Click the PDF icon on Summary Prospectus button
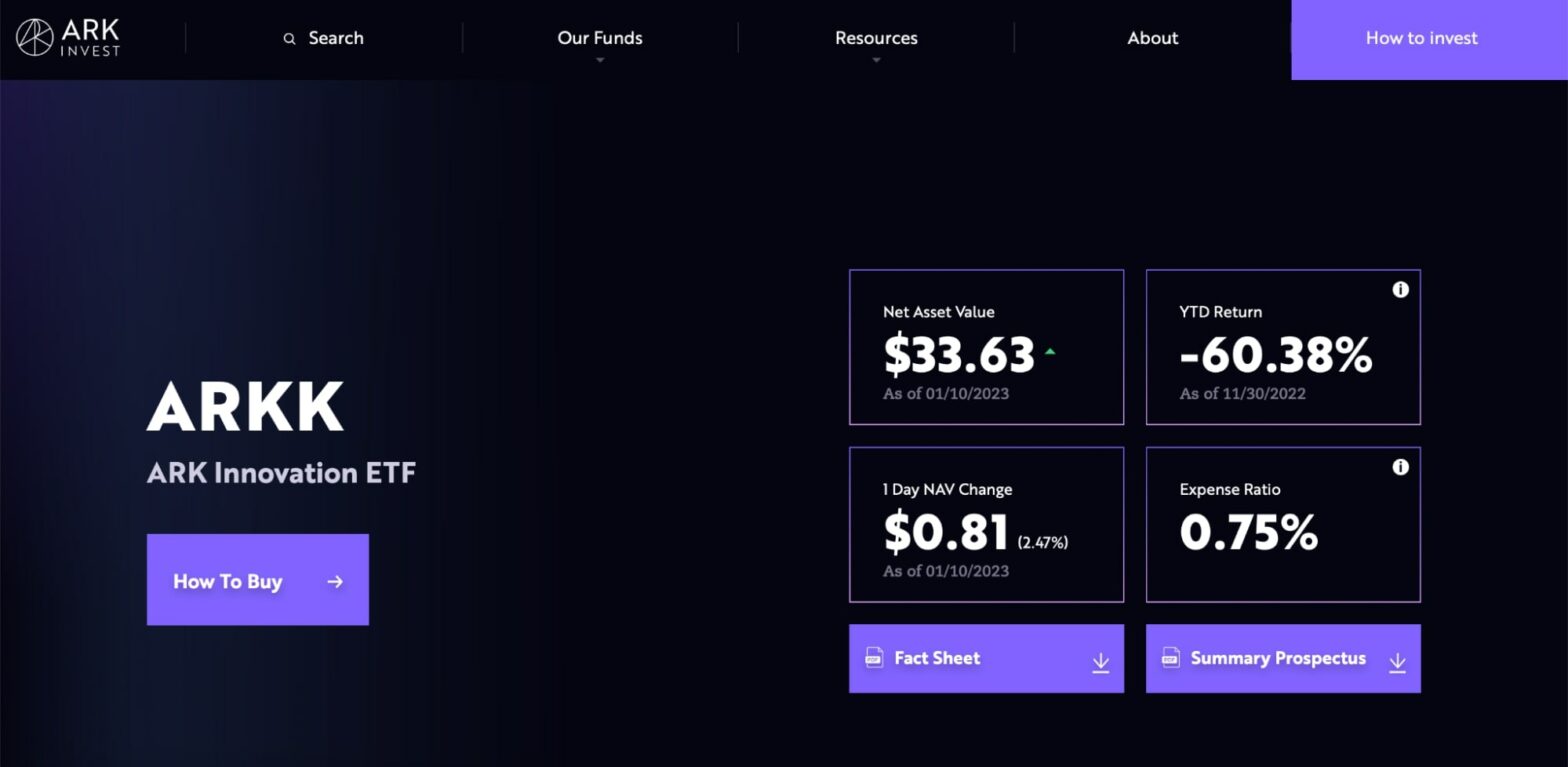The width and height of the screenshot is (1568, 767). [x=1170, y=658]
